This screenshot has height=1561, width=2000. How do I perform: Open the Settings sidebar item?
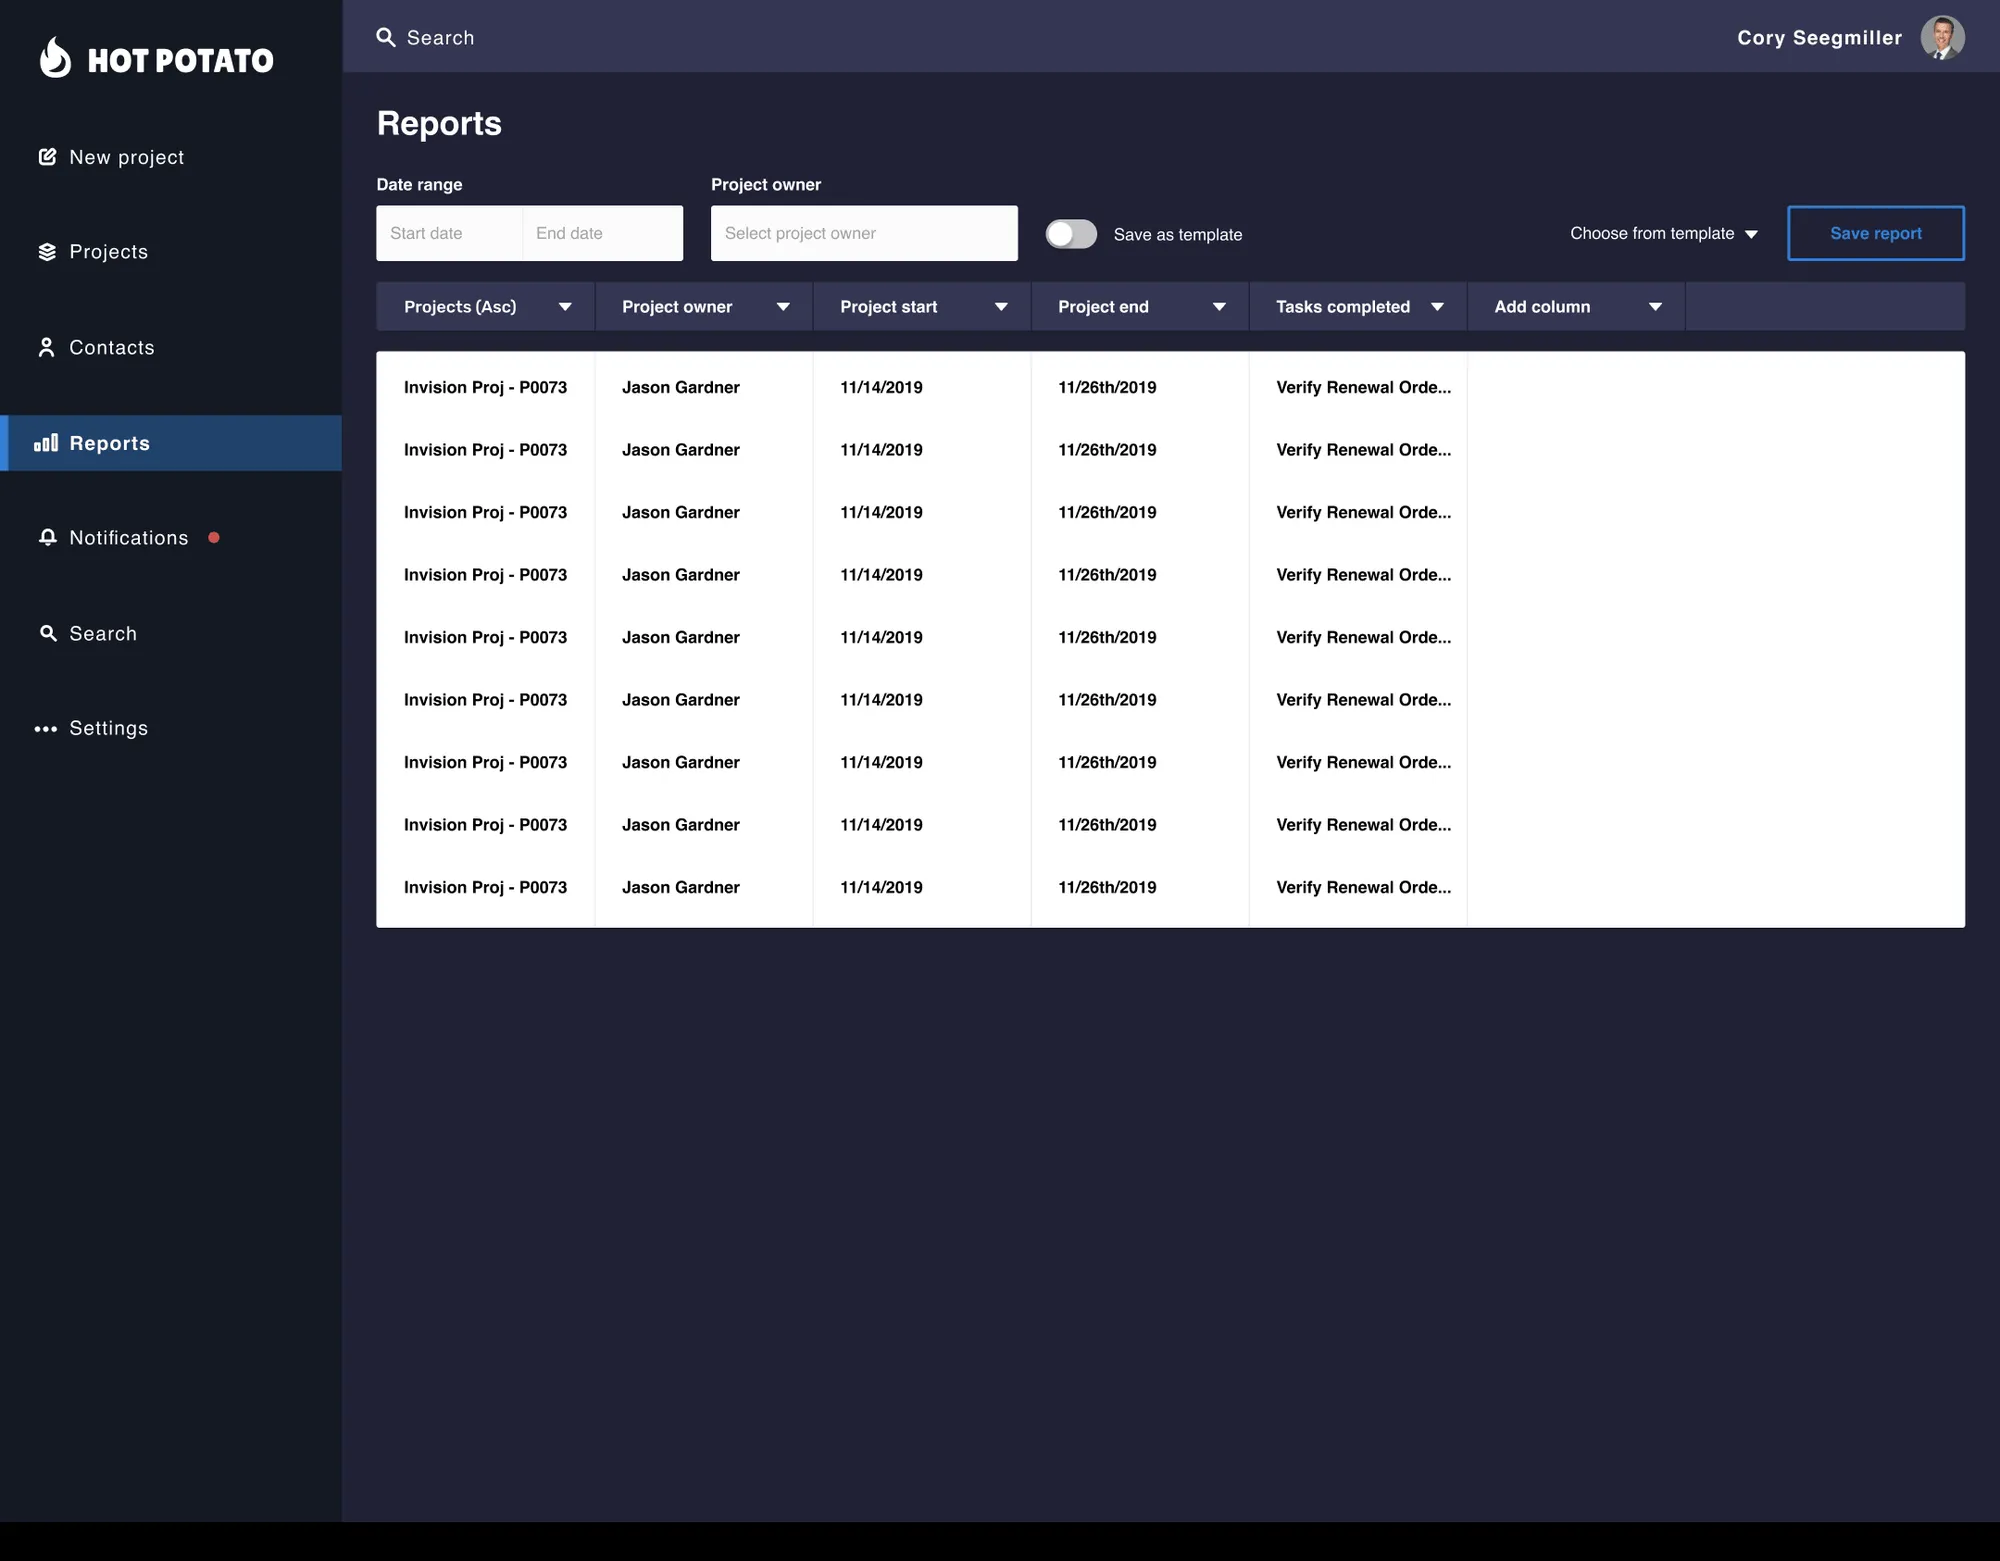pos(109,729)
